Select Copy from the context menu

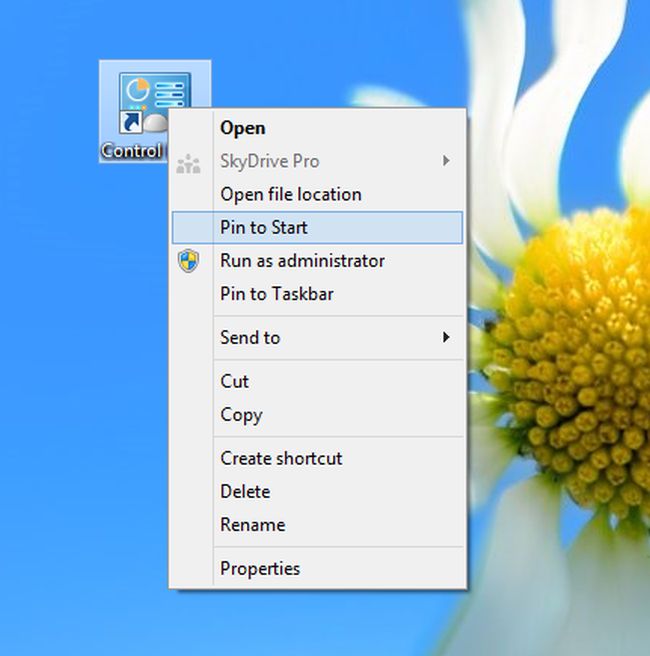click(317, 415)
